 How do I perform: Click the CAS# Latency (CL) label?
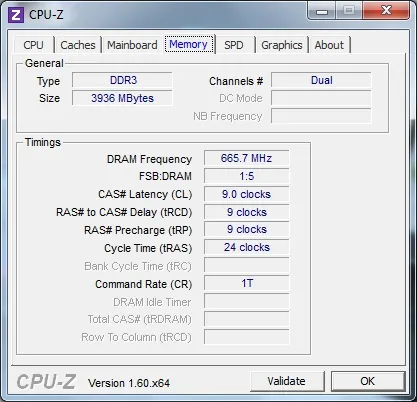tap(145, 194)
